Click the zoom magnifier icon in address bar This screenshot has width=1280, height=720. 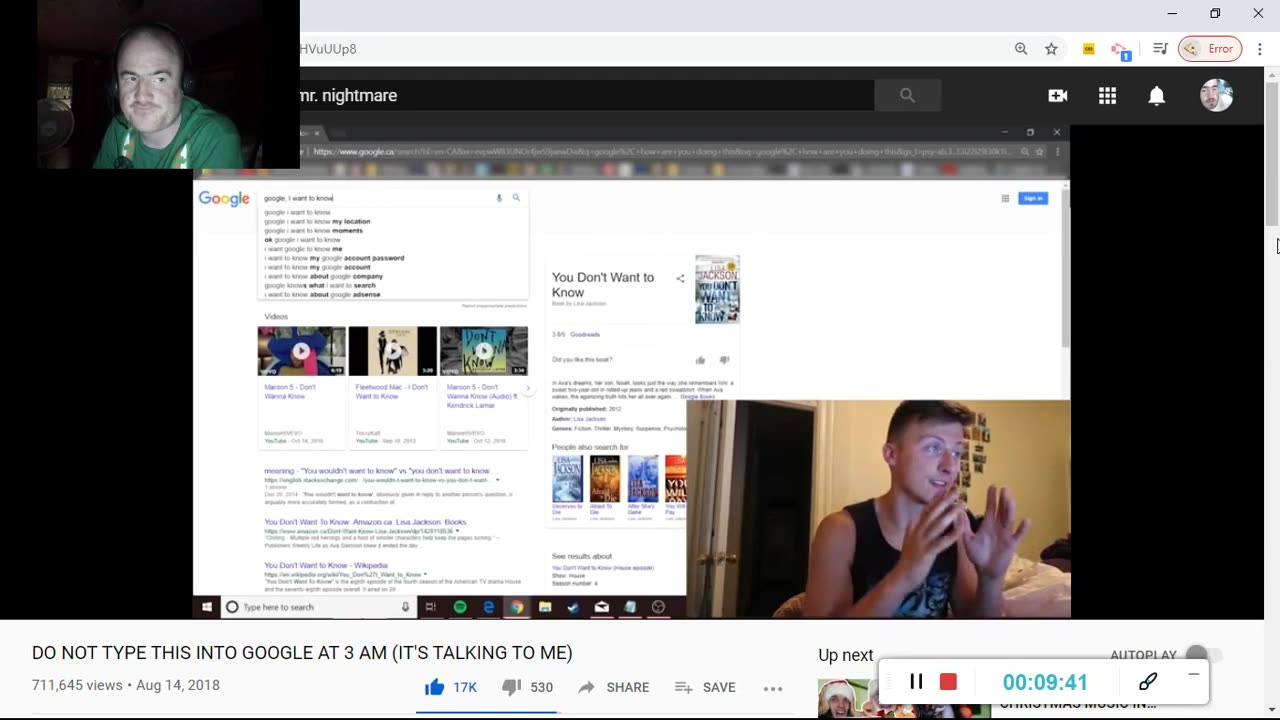click(1021, 48)
